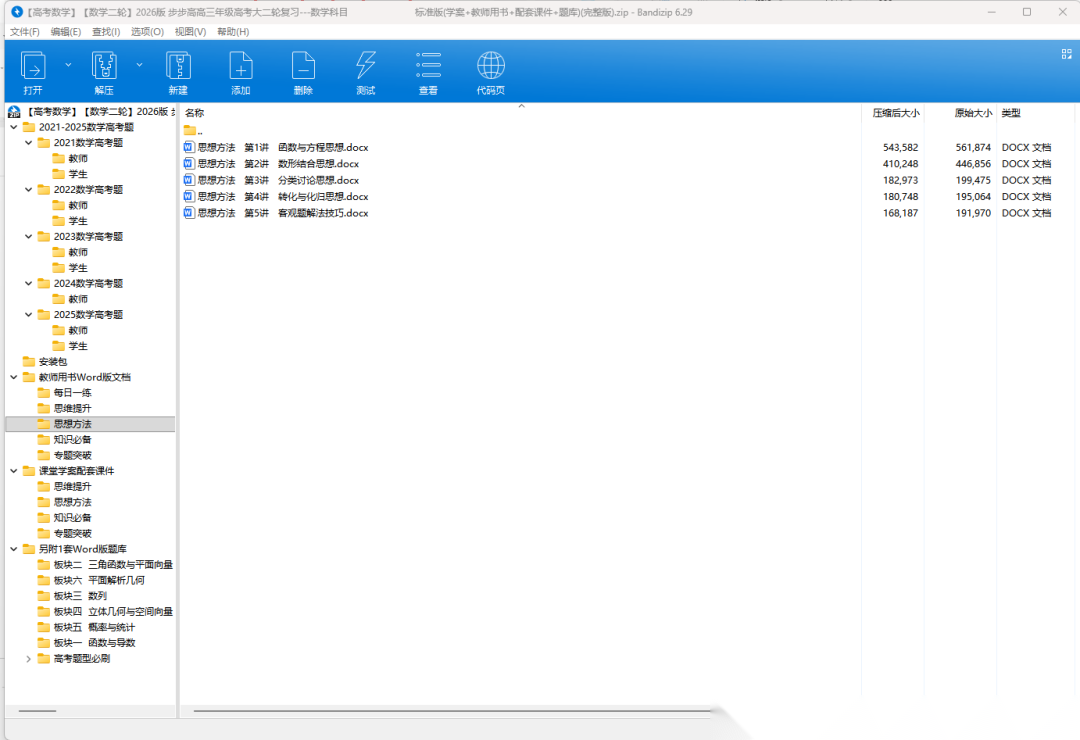Image resolution: width=1080 pixels, height=740 pixels.
Task: Open the 选项(O) menu
Action: [x=147, y=32]
